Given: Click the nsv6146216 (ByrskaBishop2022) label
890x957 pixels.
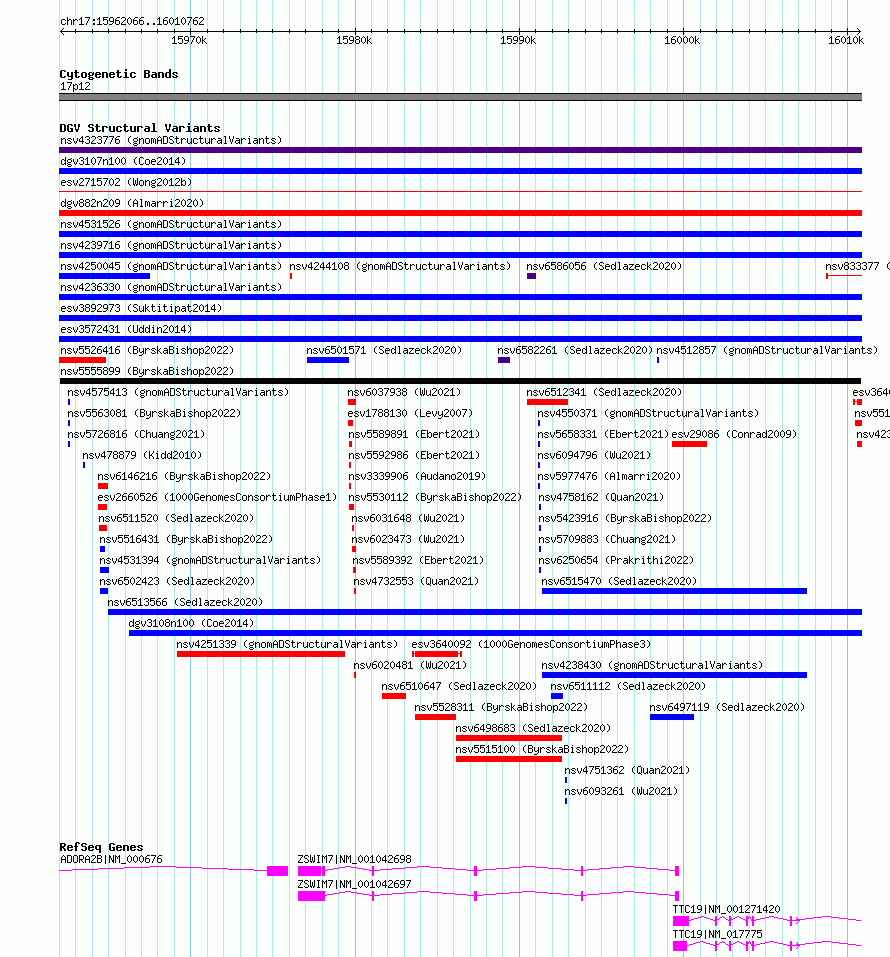Looking at the screenshot, I should pyautogui.click(x=184, y=477).
